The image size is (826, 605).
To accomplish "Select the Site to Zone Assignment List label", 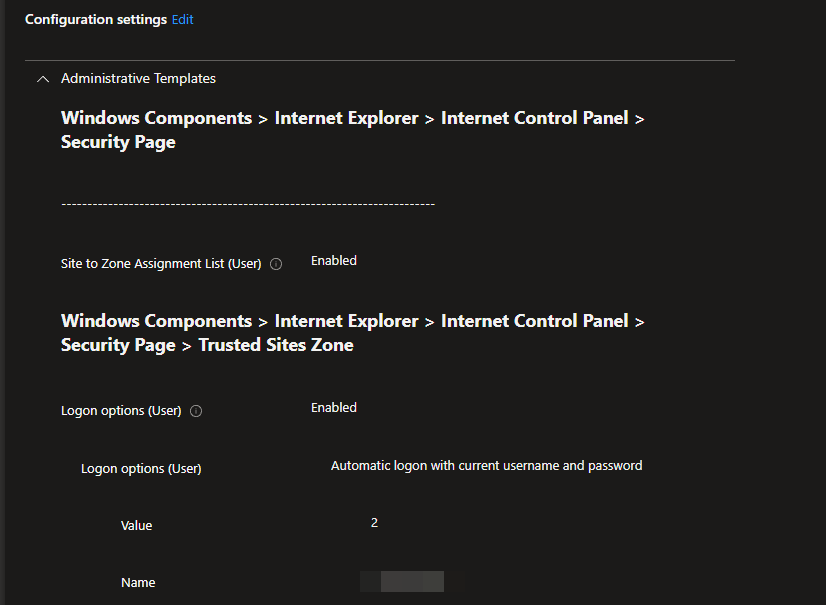I will (160, 264).
